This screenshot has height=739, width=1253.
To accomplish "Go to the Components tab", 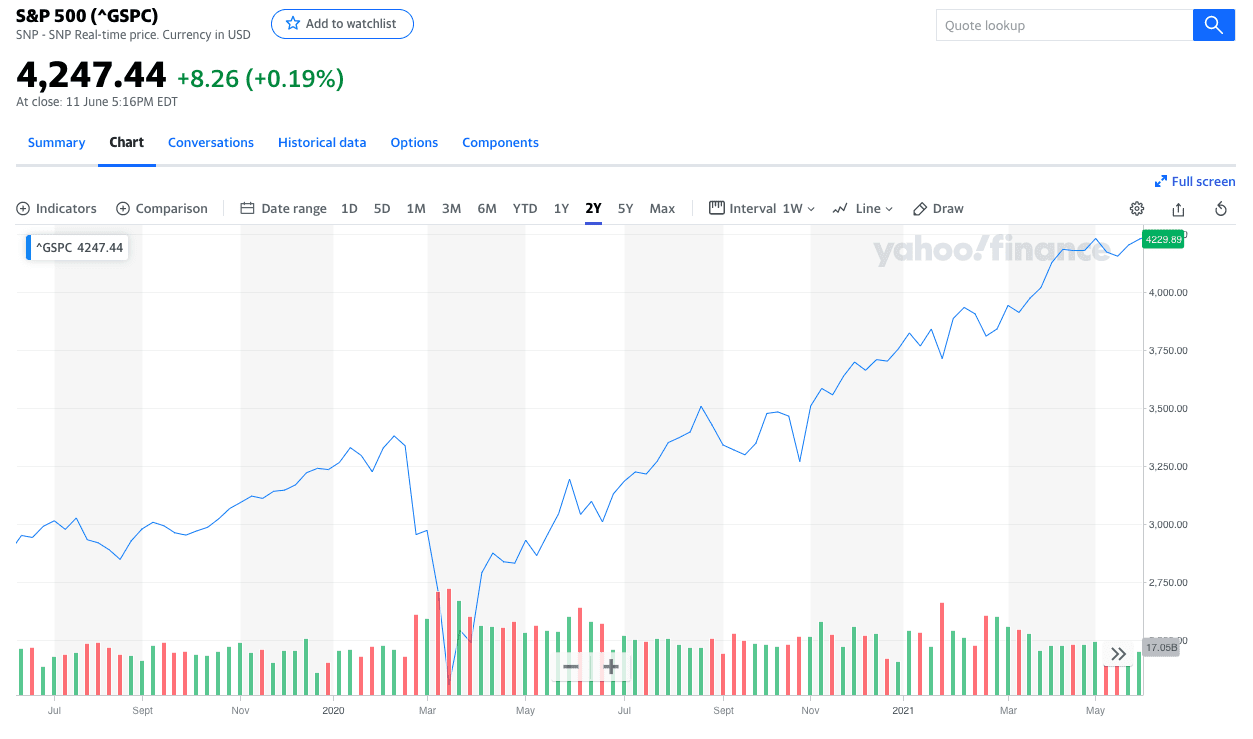I will pos(500,143).
